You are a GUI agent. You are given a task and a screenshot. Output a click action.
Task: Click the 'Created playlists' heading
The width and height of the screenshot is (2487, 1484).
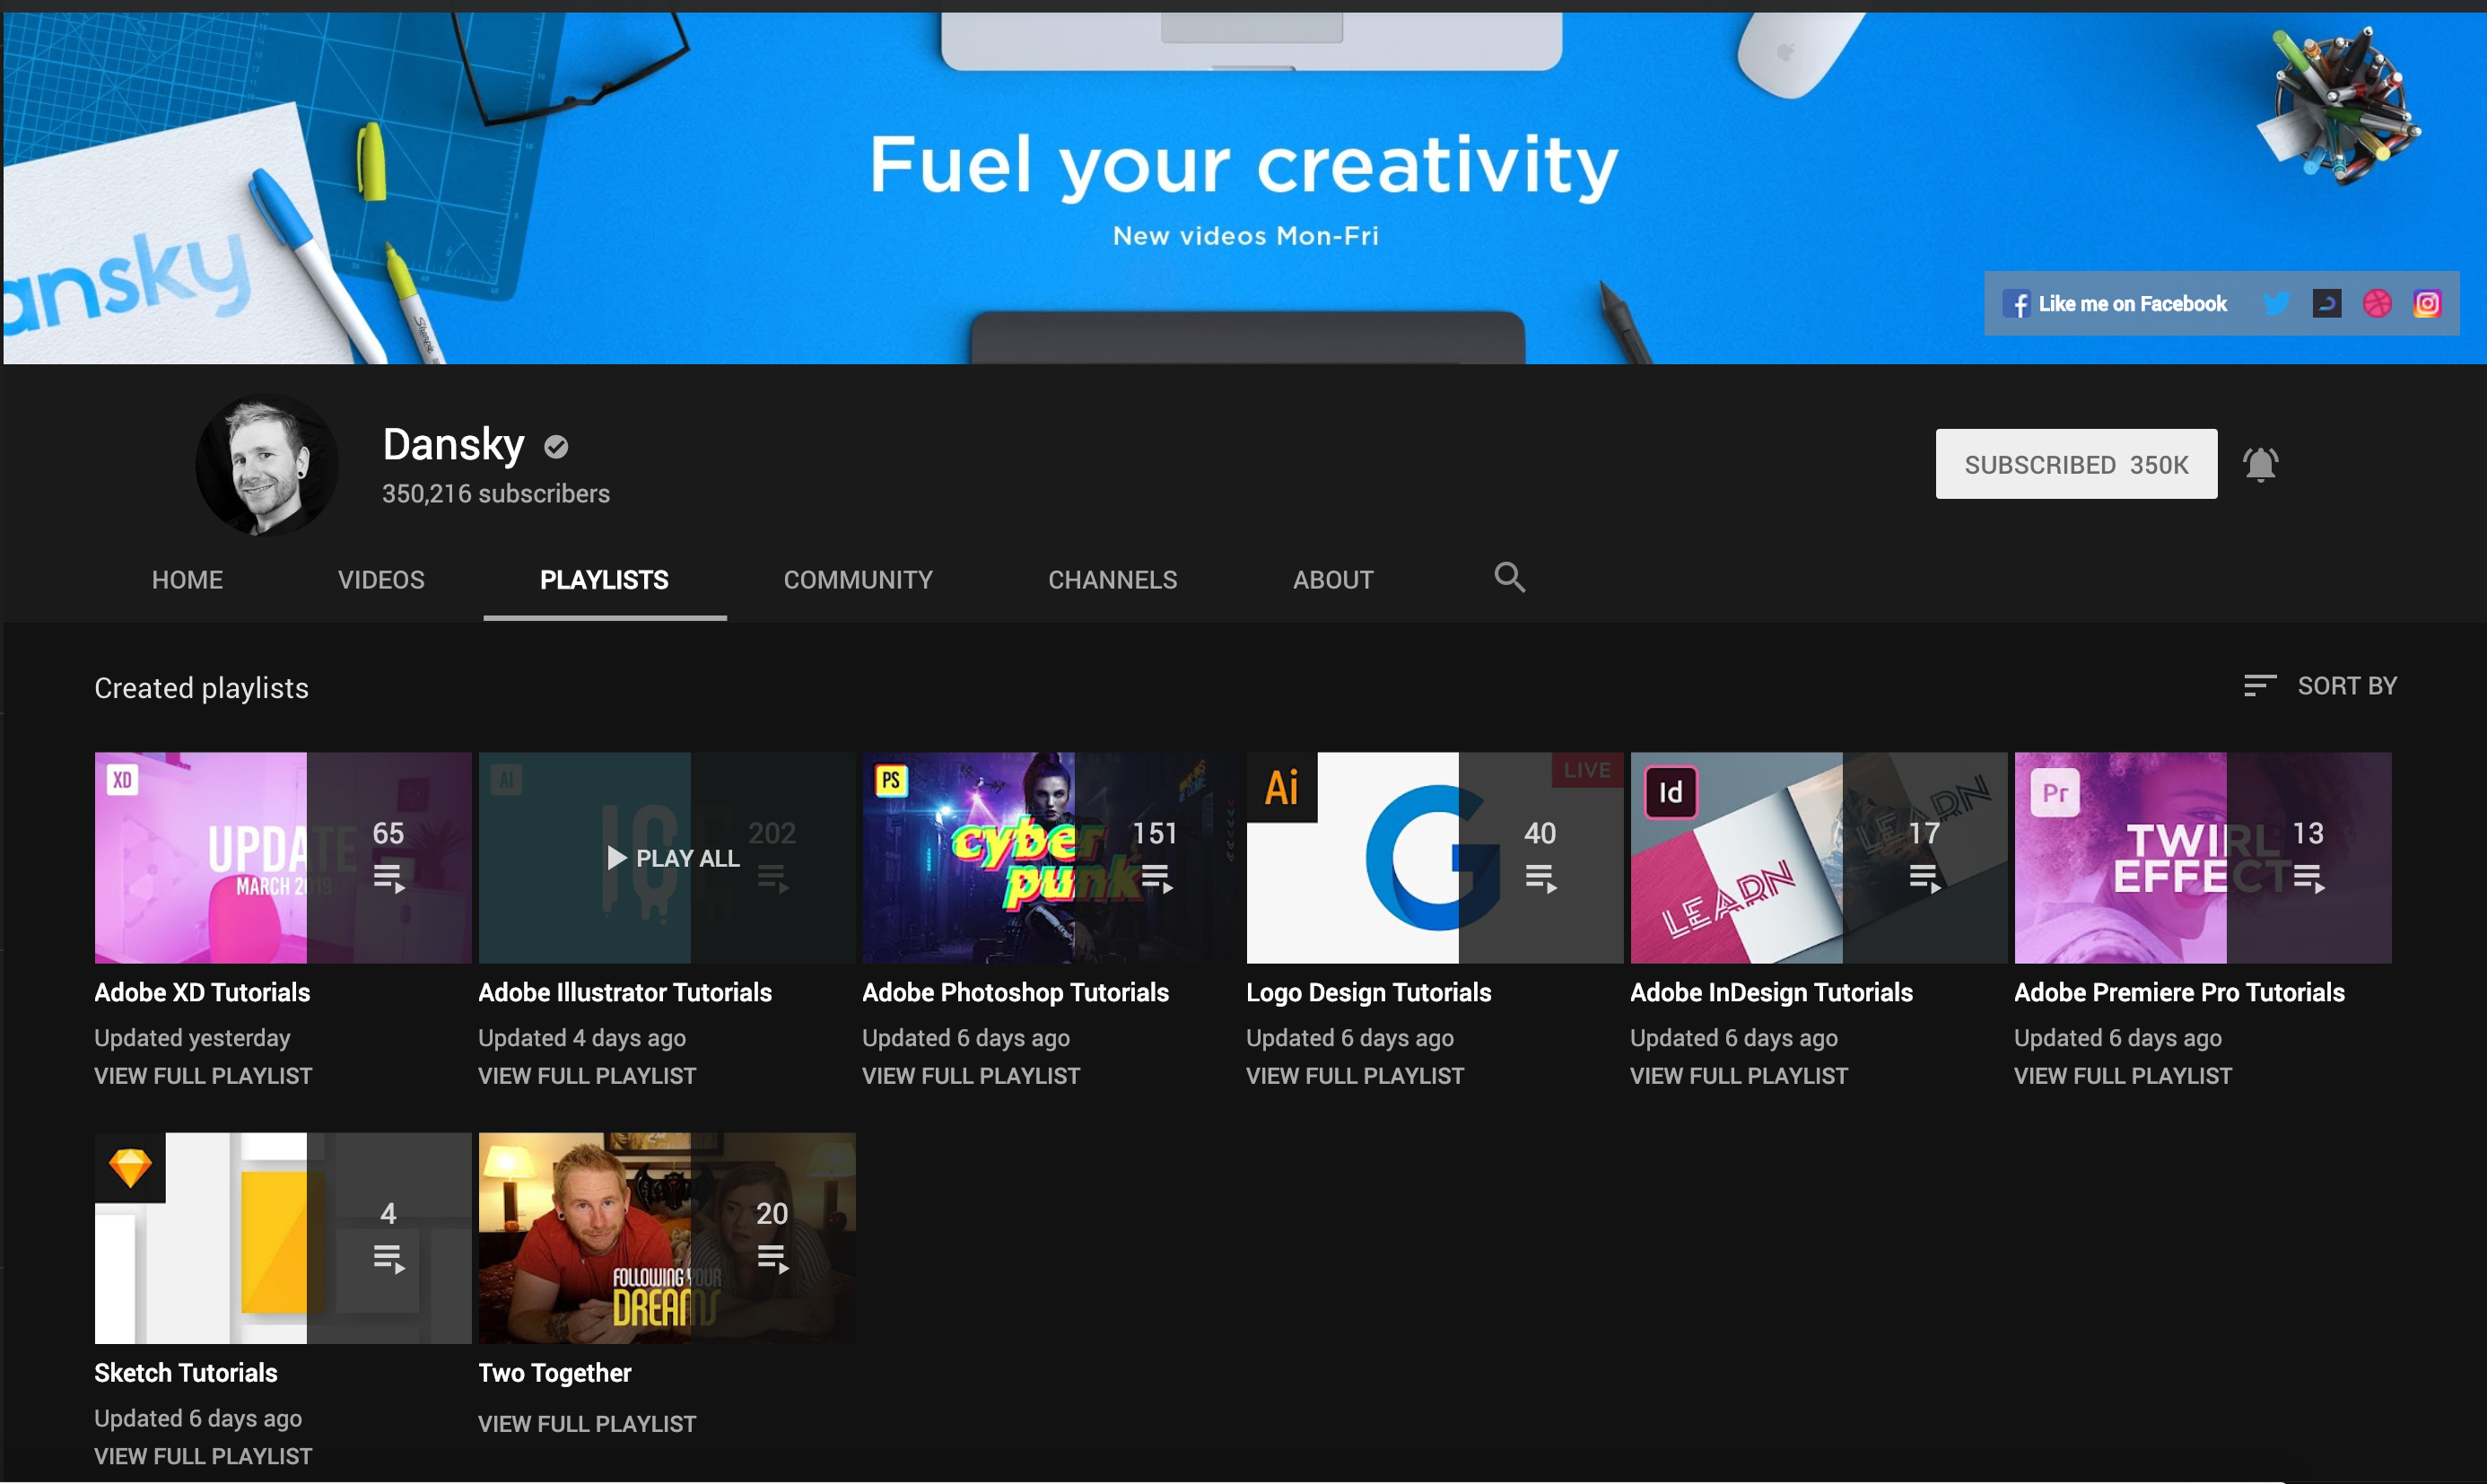(x=201, y=688)
